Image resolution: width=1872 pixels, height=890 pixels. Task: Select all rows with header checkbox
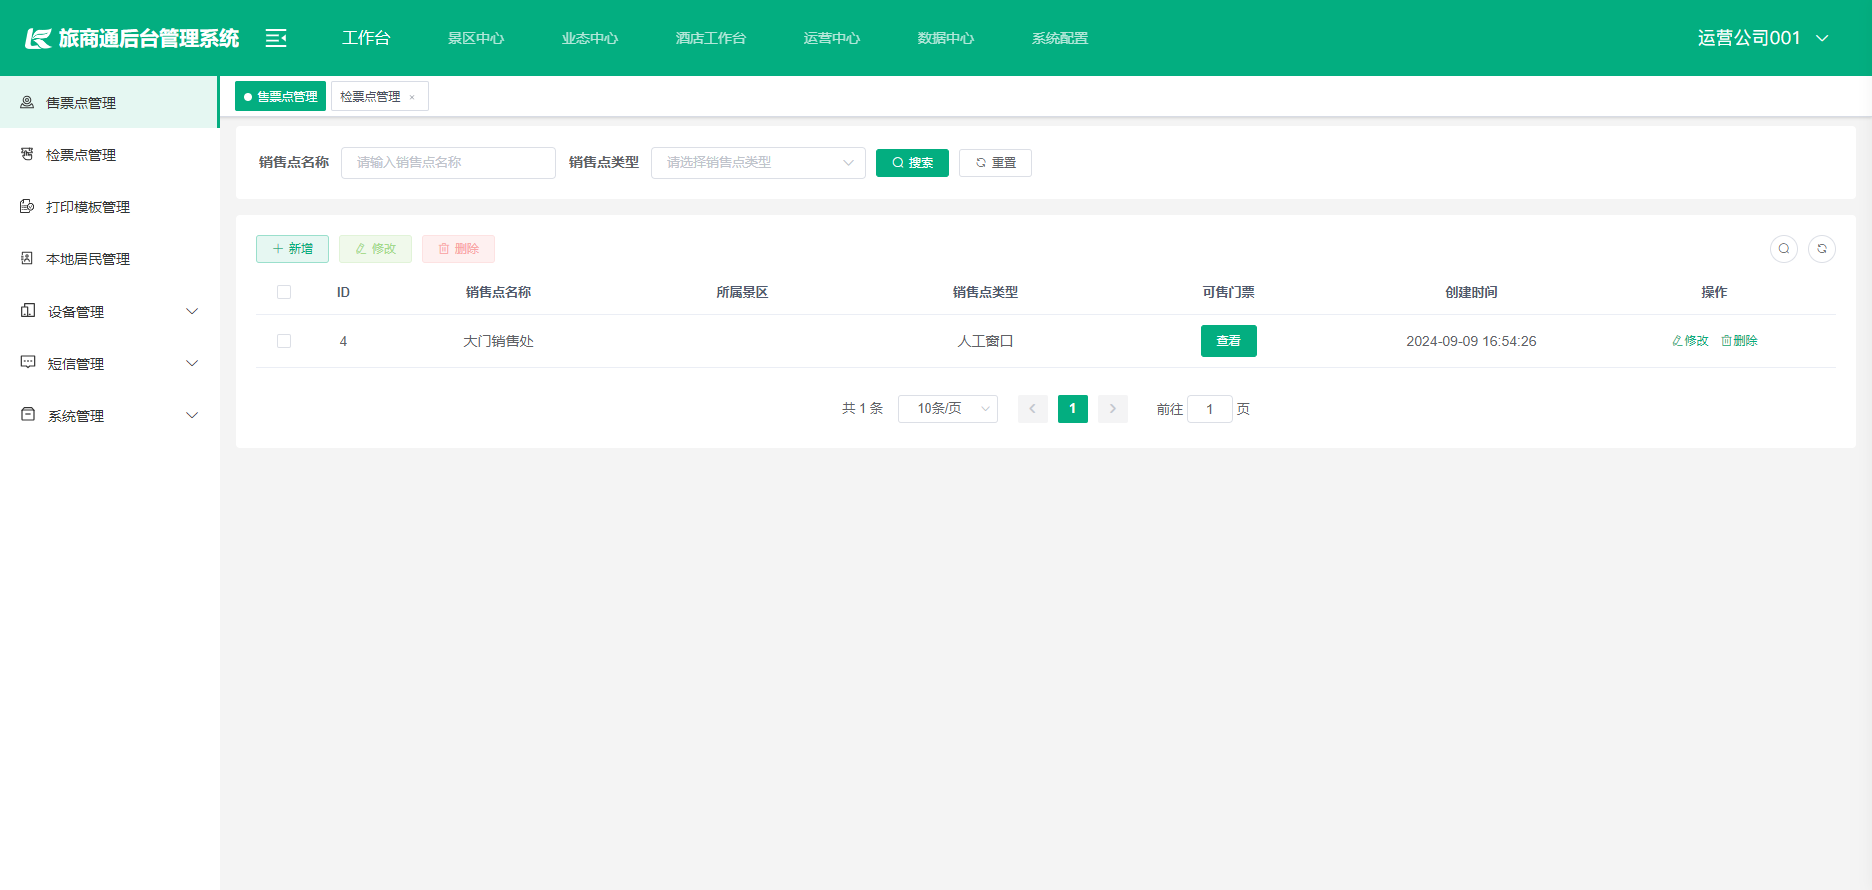tap(284, 292)
